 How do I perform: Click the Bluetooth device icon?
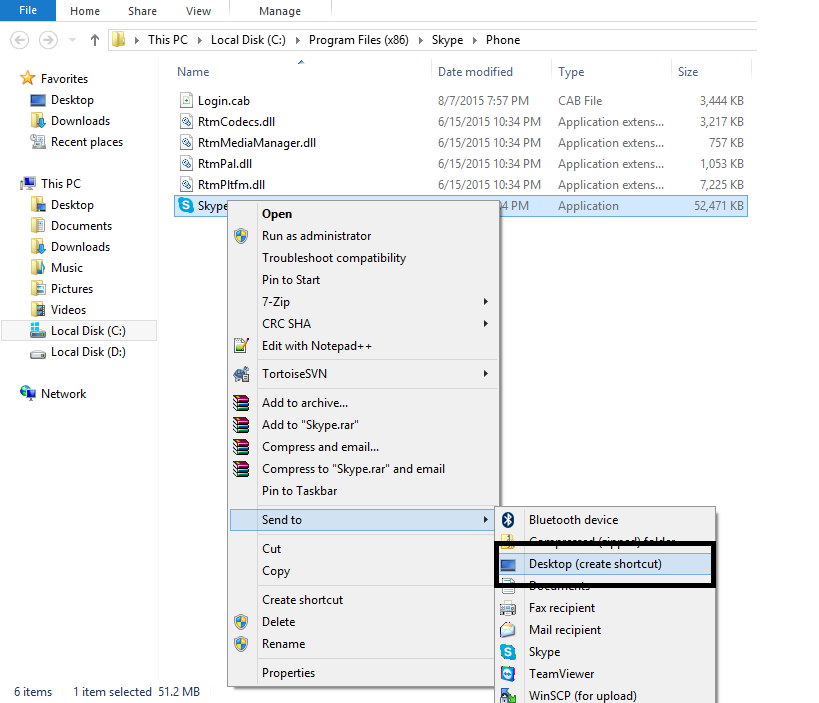(x=508, y=520)
